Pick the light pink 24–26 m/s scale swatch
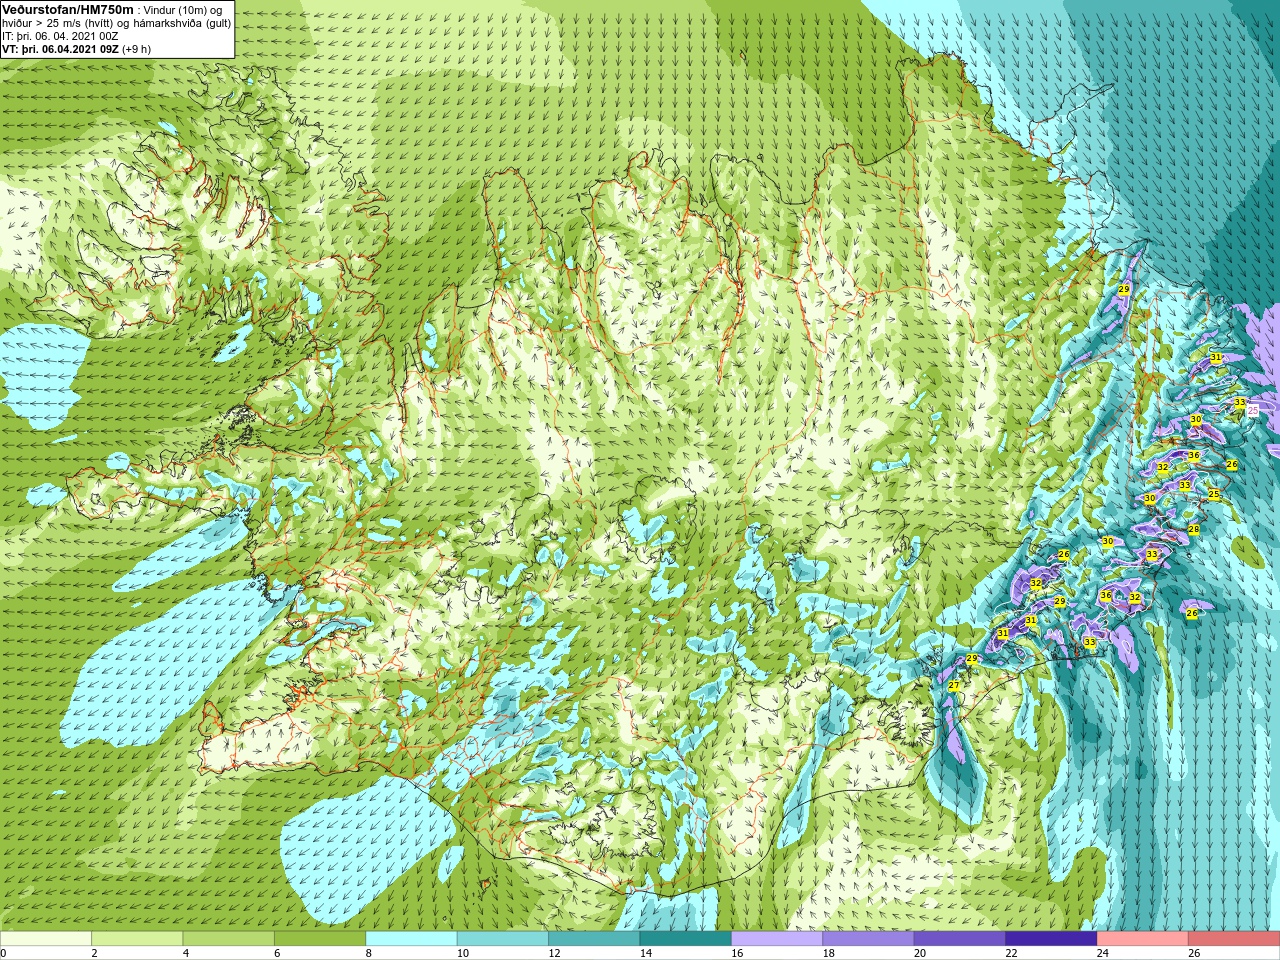1280x960 pixels. [x=1143, y=939]
